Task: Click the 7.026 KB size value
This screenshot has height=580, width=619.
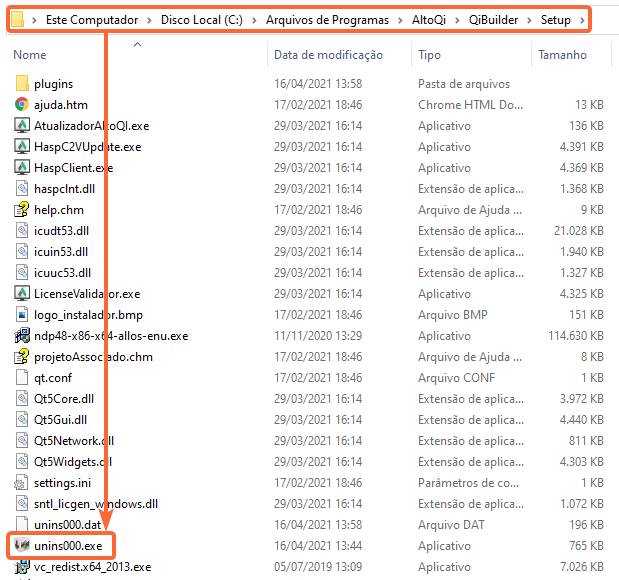Action: tap(582, 567)
